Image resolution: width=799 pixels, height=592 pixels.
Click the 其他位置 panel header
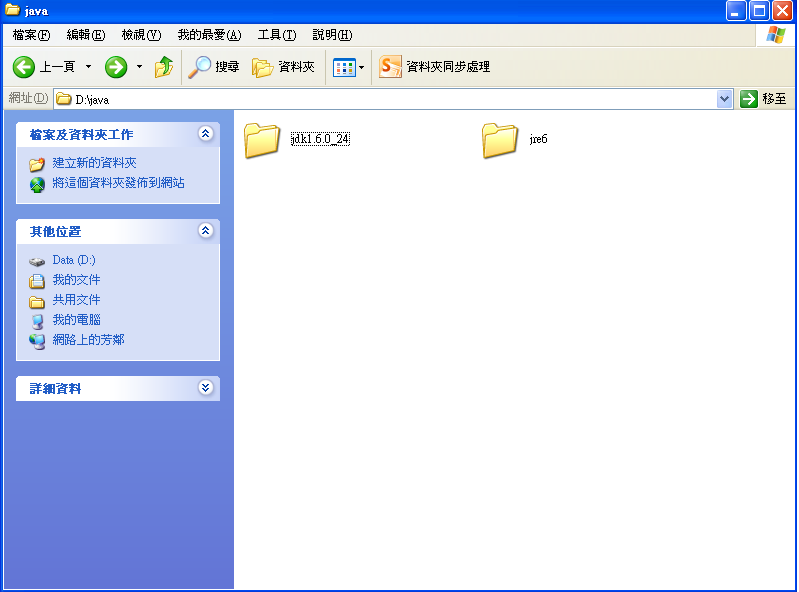[x=118, y=231]
